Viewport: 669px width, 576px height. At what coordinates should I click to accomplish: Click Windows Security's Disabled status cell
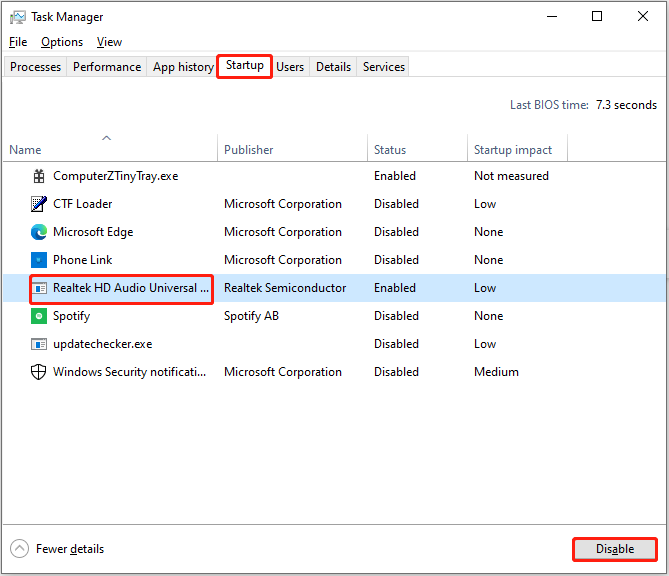pyautogui.click(x=396, y=372)
